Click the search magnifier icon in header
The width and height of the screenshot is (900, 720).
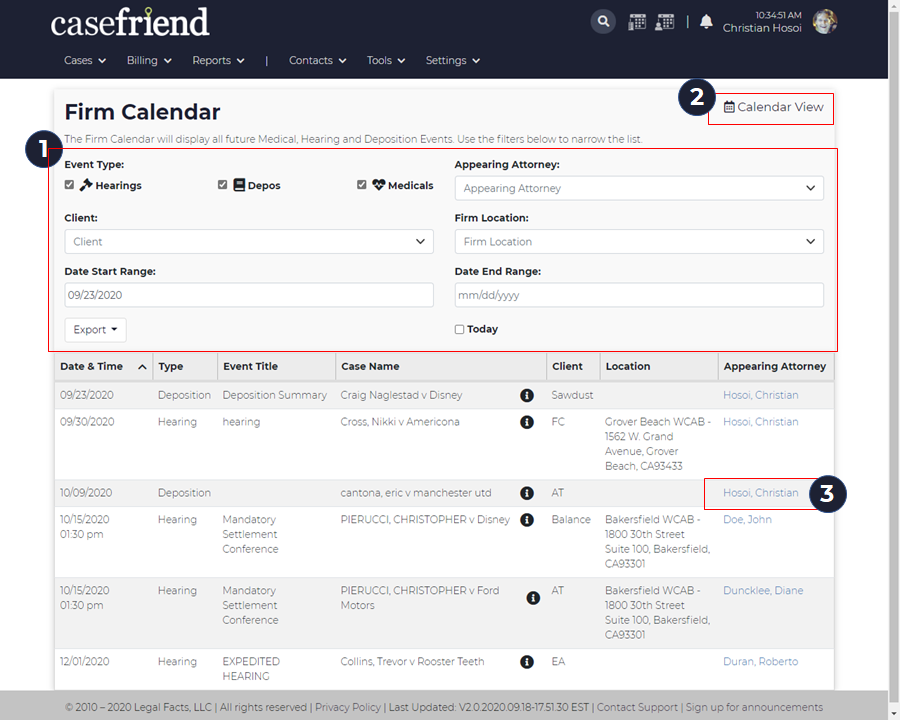(603, 22)
